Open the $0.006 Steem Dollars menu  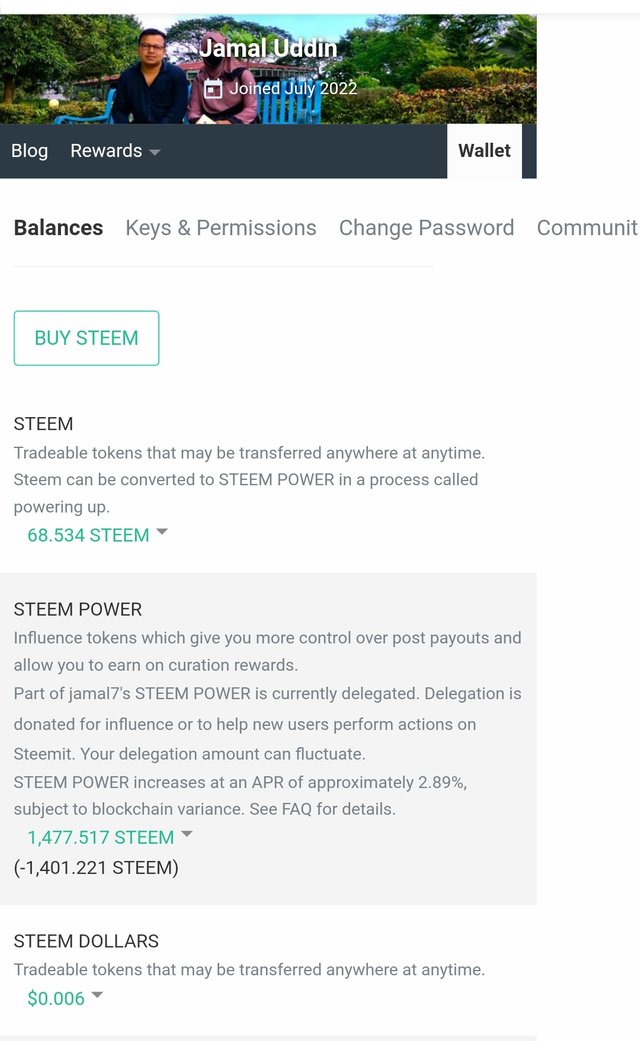tap(56, 998)
